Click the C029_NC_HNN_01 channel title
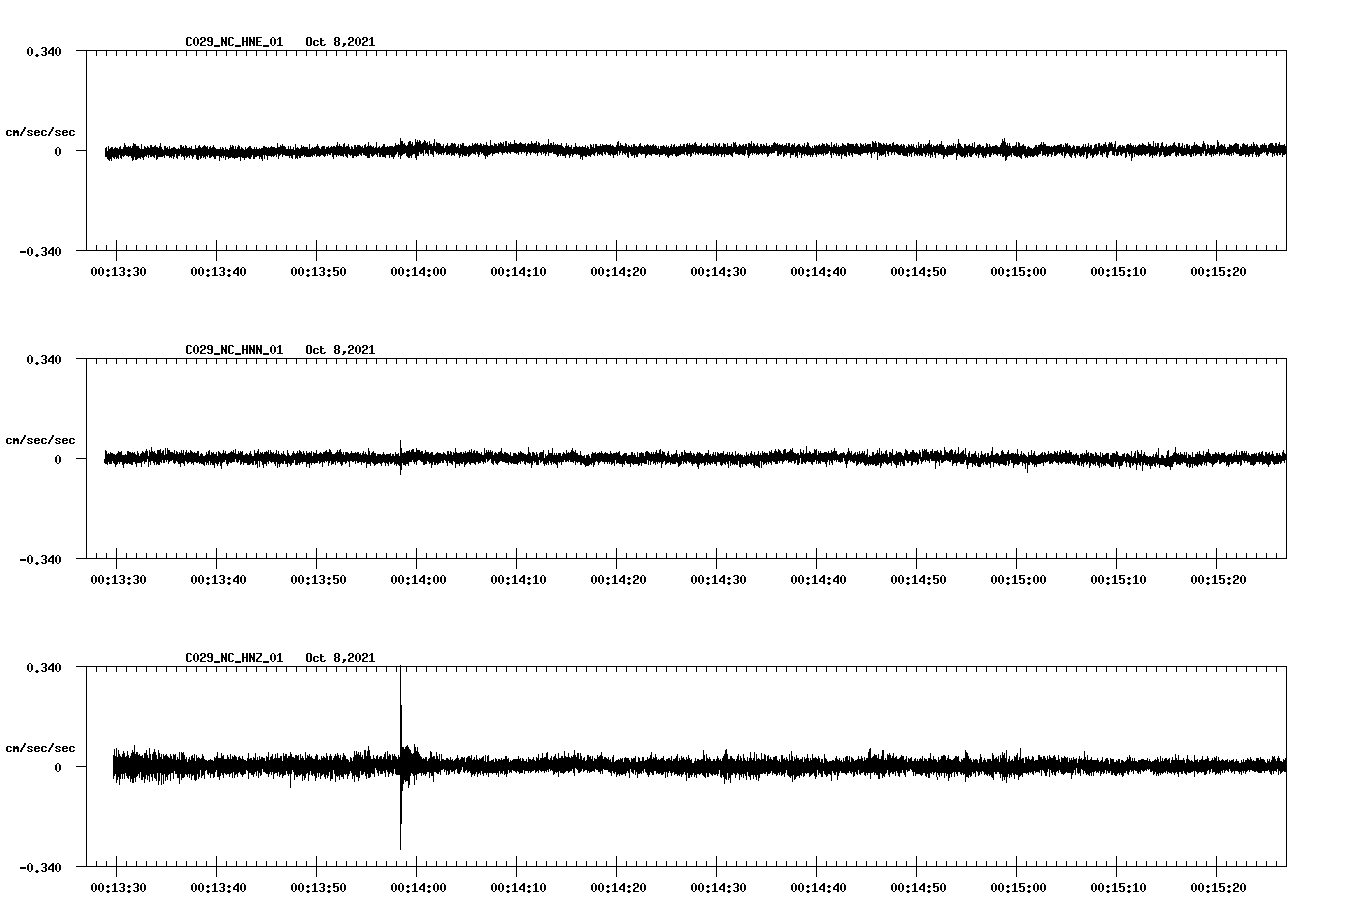Image resolution: width=1358 pixels, height=924 pixels. [x=234, y=350]
